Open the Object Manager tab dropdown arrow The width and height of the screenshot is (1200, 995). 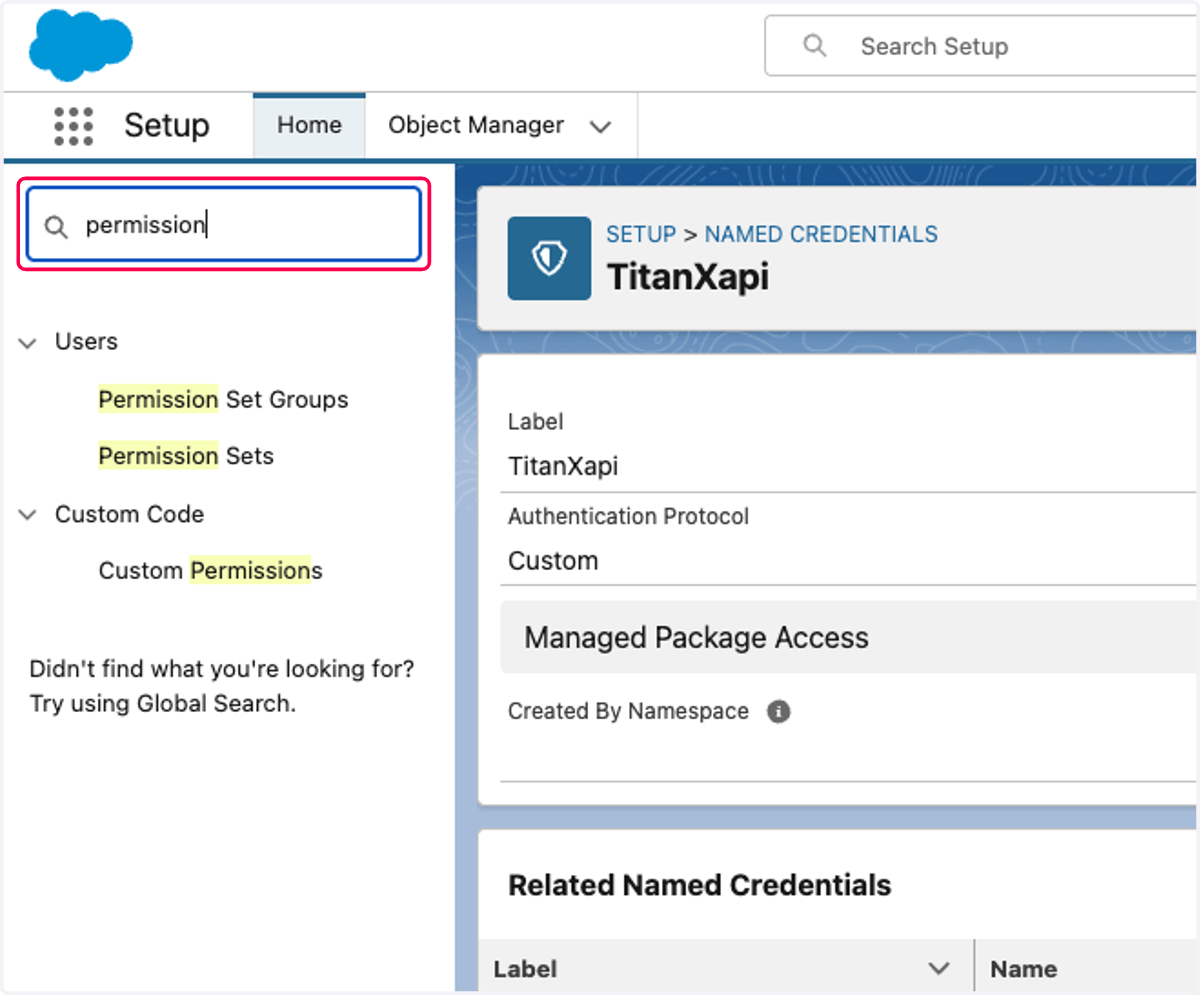click(x=600, y=127)
